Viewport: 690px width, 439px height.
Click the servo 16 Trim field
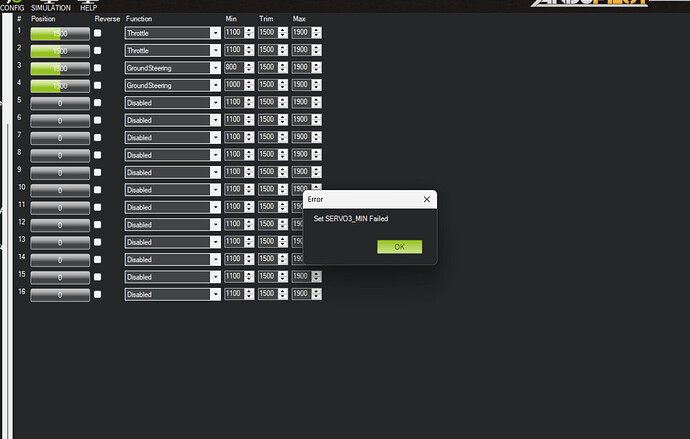(267, 294)
